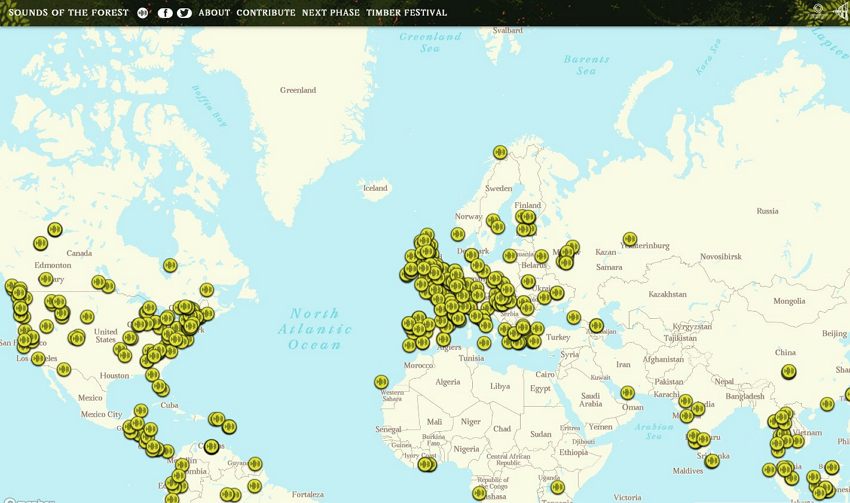
Task: Click the Barents Sea label
Action: click(x=587, y=65)
